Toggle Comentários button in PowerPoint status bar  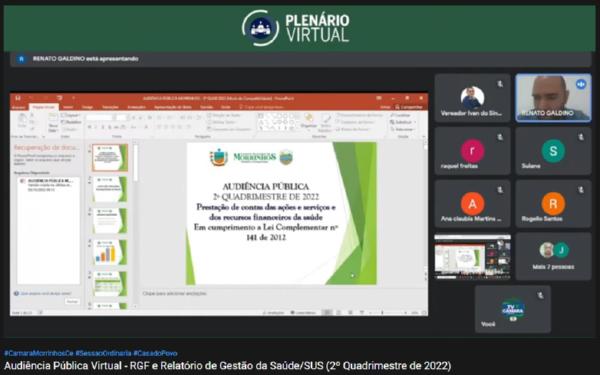click(303, 313)
